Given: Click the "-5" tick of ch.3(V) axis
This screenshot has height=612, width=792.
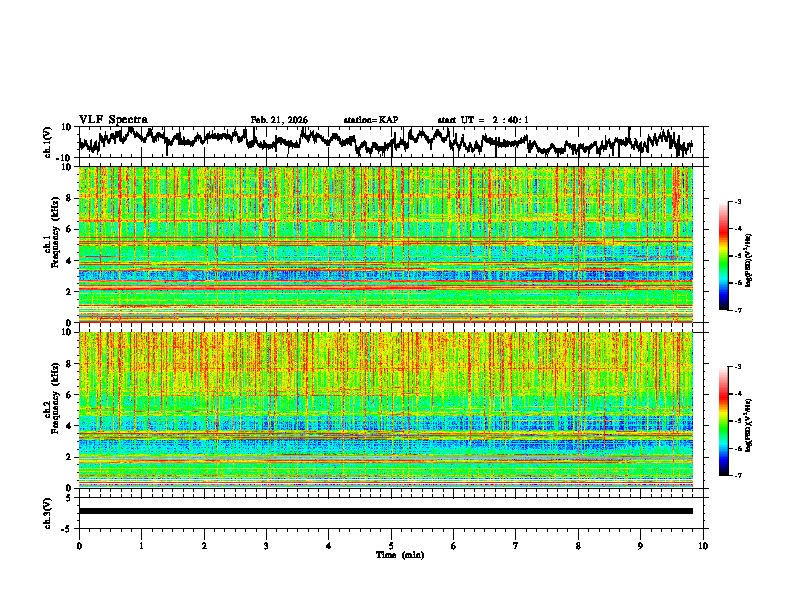Looking at the screenshot, I should [67, 529].
